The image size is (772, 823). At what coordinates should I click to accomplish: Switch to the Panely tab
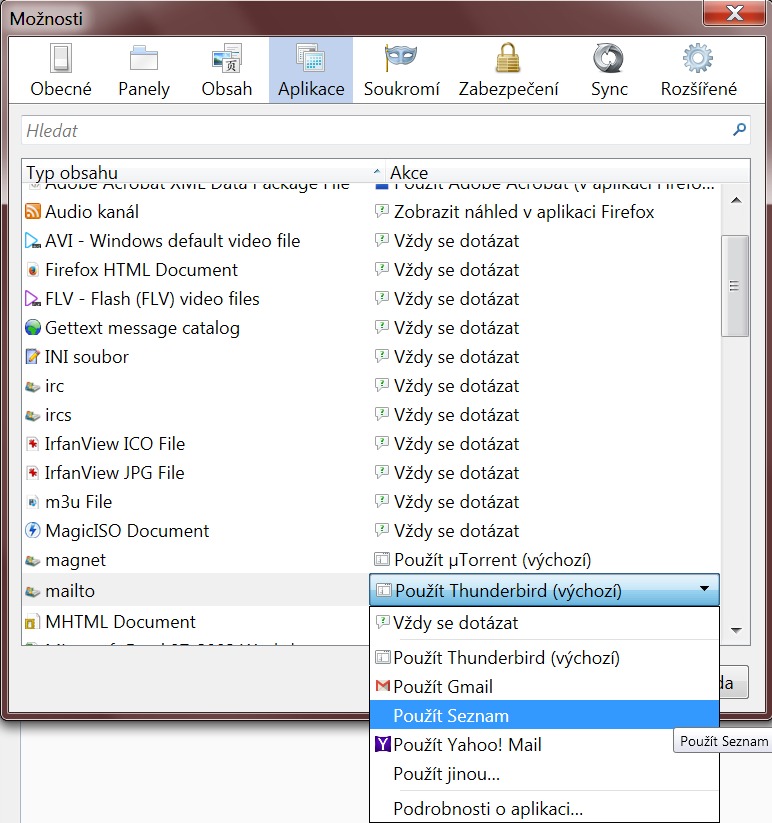click(144, 70)
